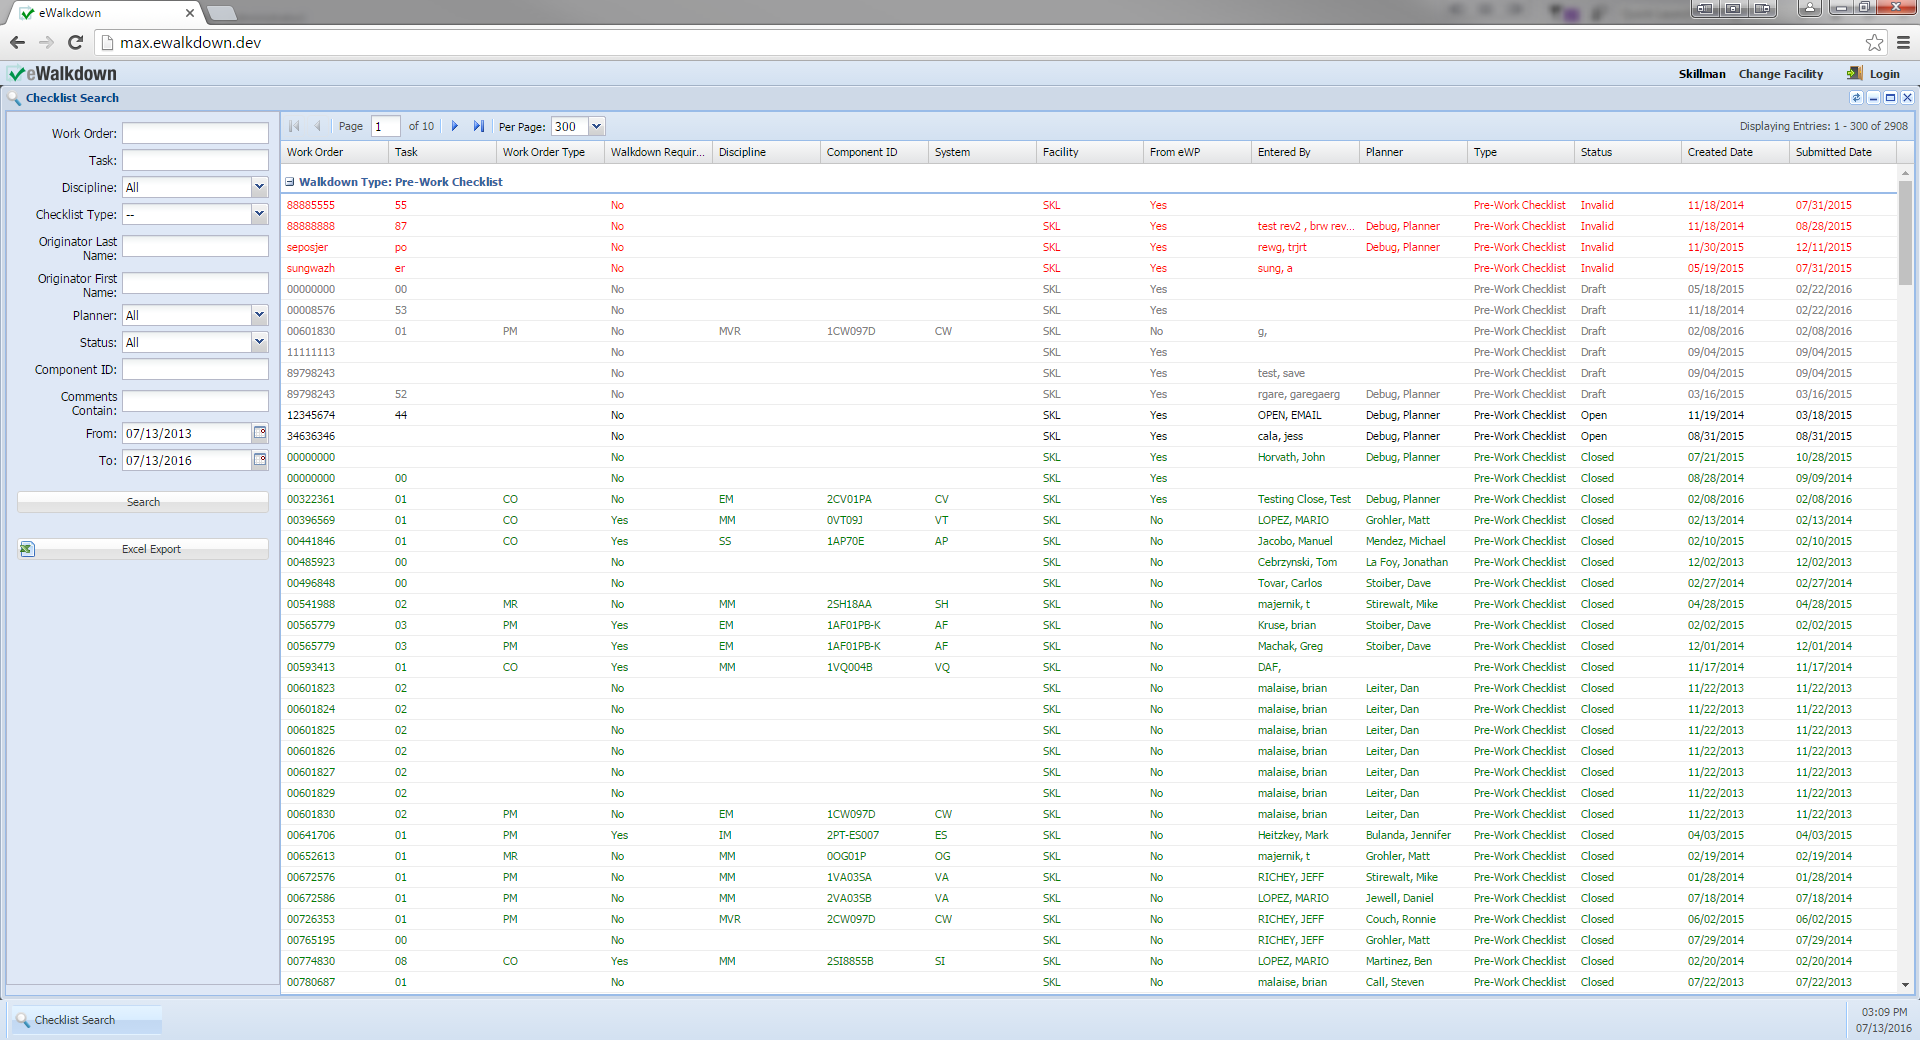This screenshot has height=1040, width=1920.
Task: Close the Checklist Search panel
Action: (1907, 98)
